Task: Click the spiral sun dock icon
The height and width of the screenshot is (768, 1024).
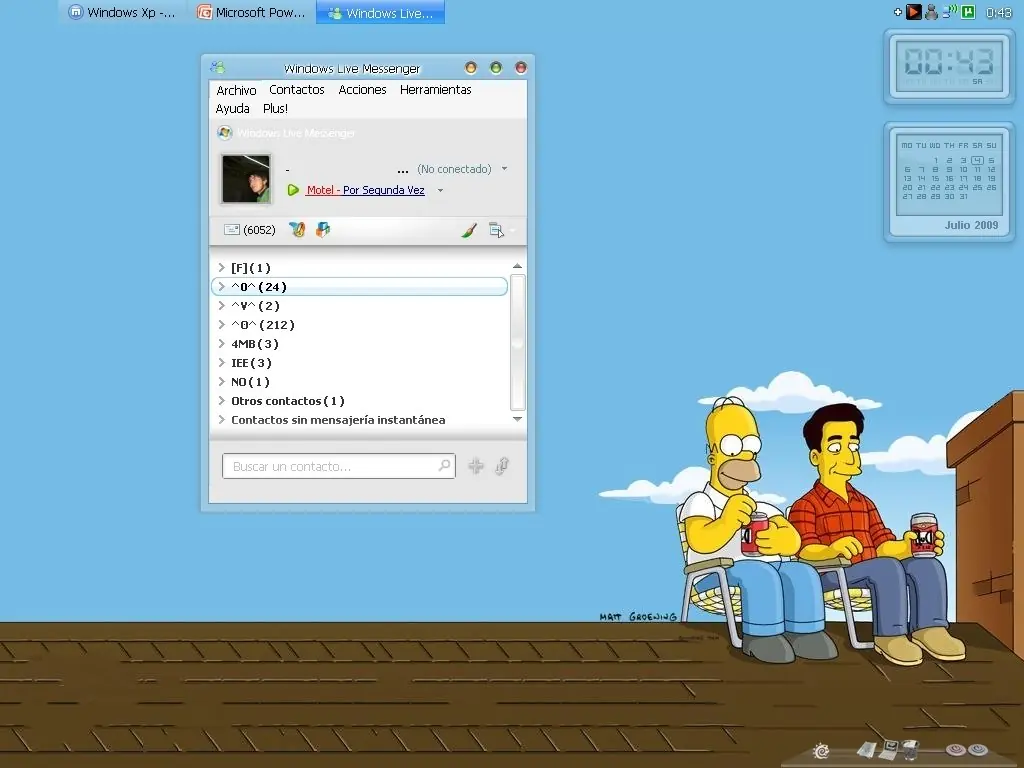Action: [822, 751]
